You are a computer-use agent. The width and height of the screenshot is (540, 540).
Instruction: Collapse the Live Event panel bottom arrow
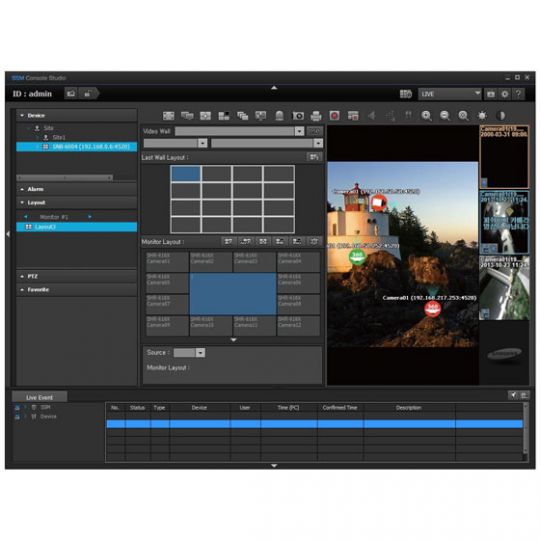pos(274,466)
